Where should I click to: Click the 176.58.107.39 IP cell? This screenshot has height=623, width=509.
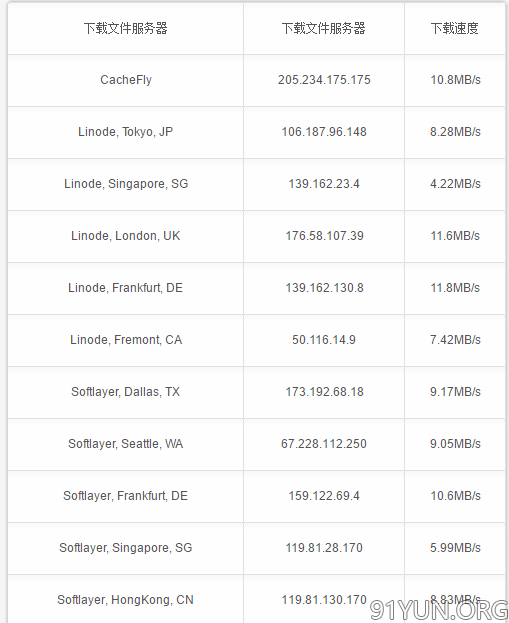coord(324,236)
